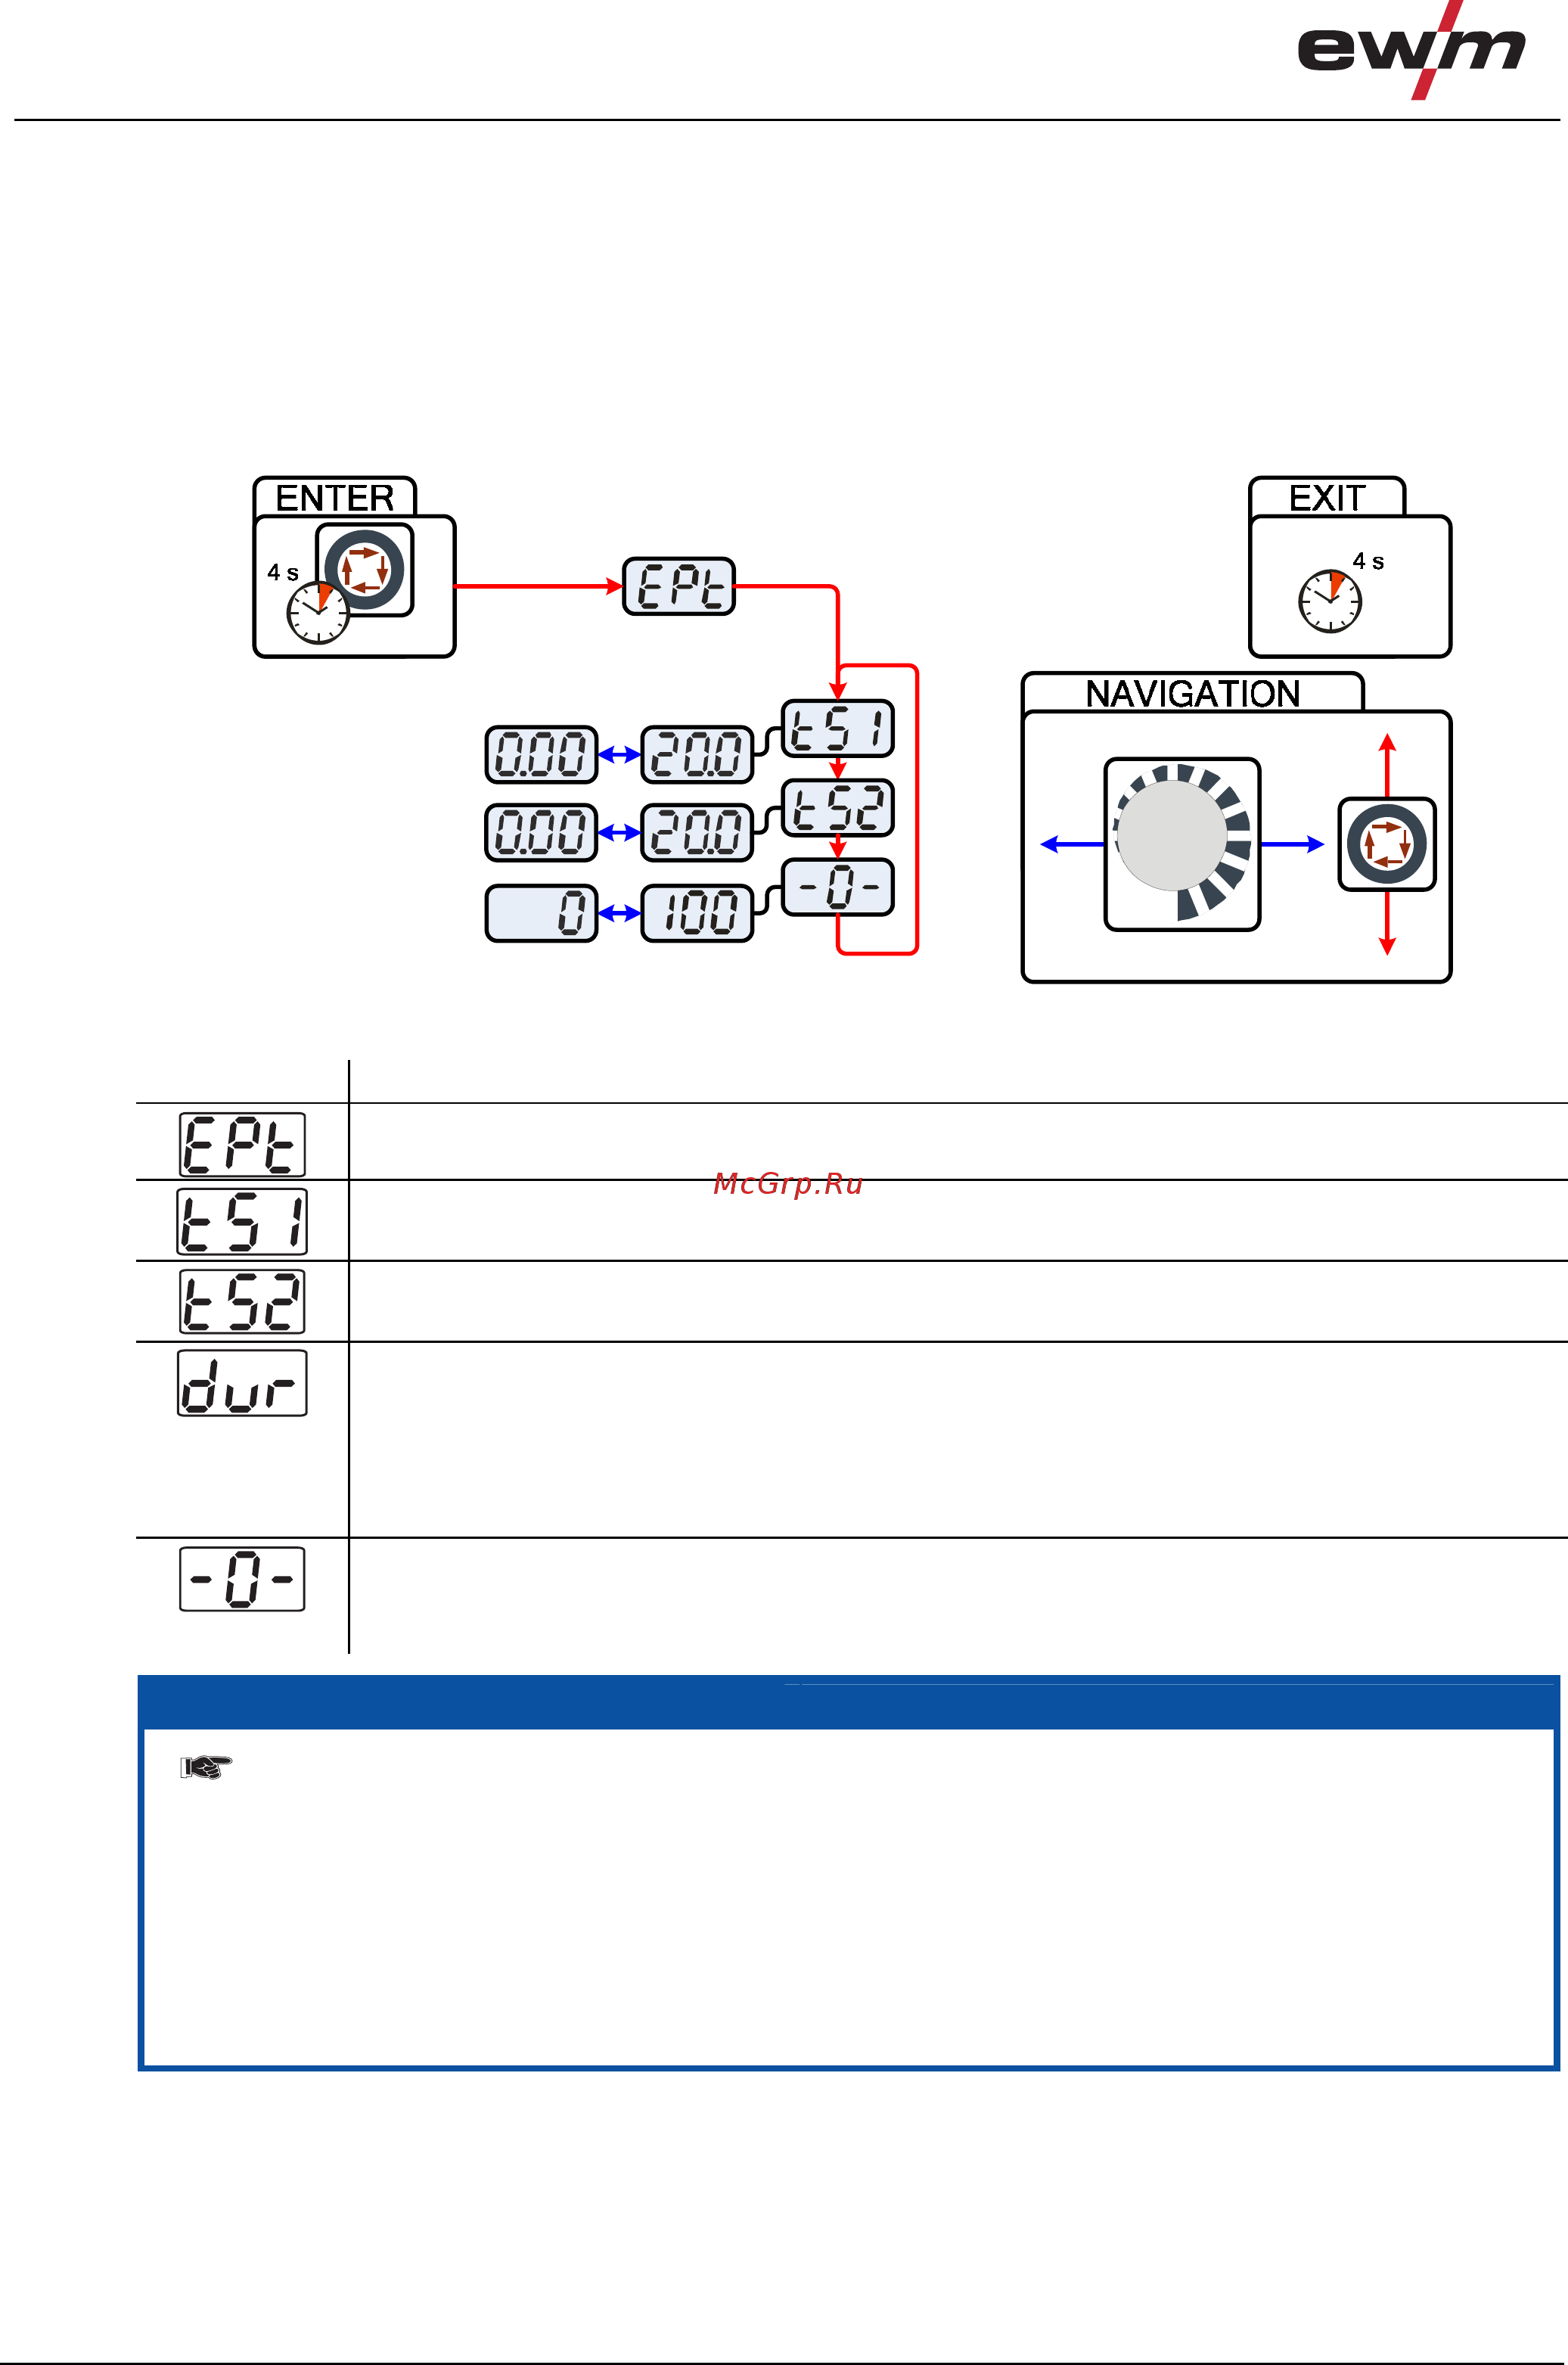Image resolution: width=1568 pixels, height=2365 pixels.
Task: Click the McGrp.Ru watermark link
Action: (x=788, y=1184)
